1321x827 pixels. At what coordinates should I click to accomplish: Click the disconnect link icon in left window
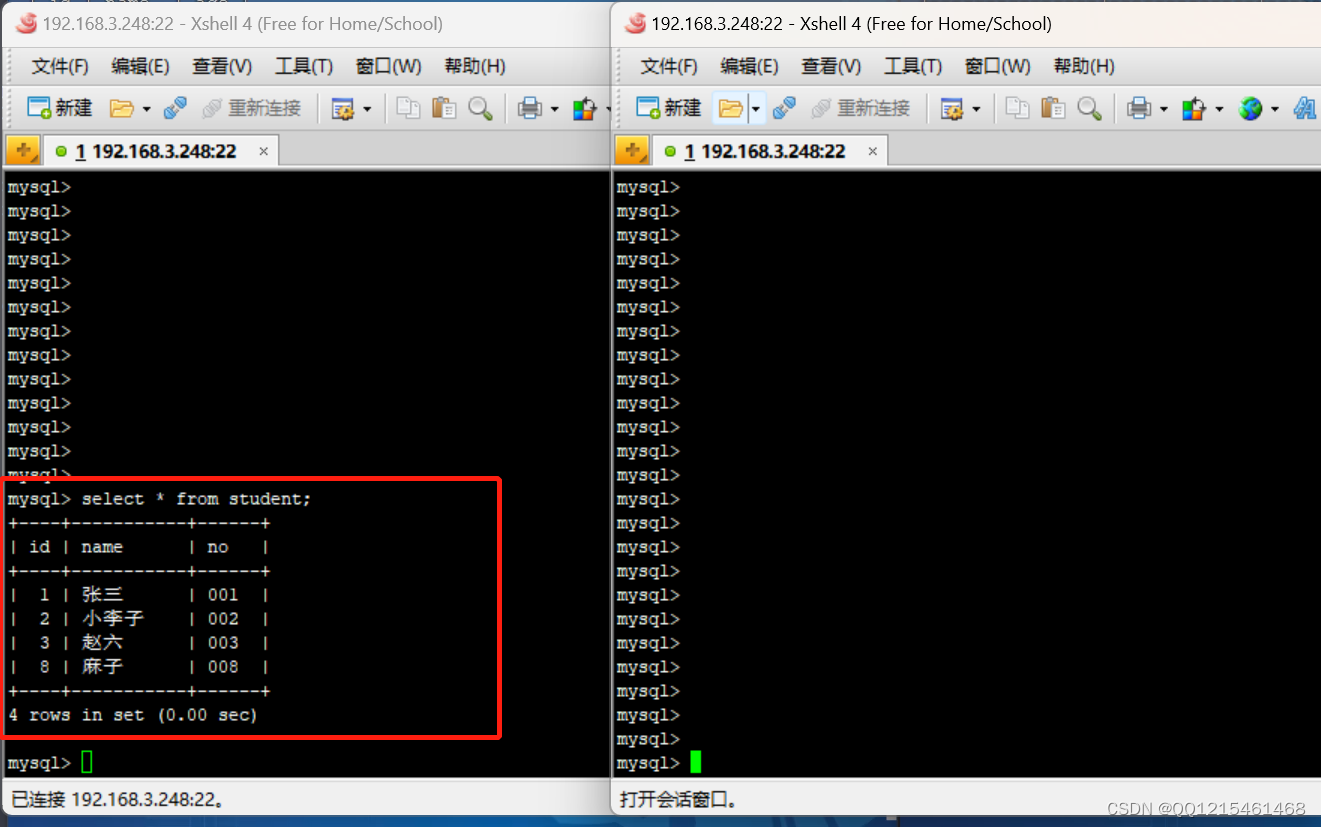[175, 108]
